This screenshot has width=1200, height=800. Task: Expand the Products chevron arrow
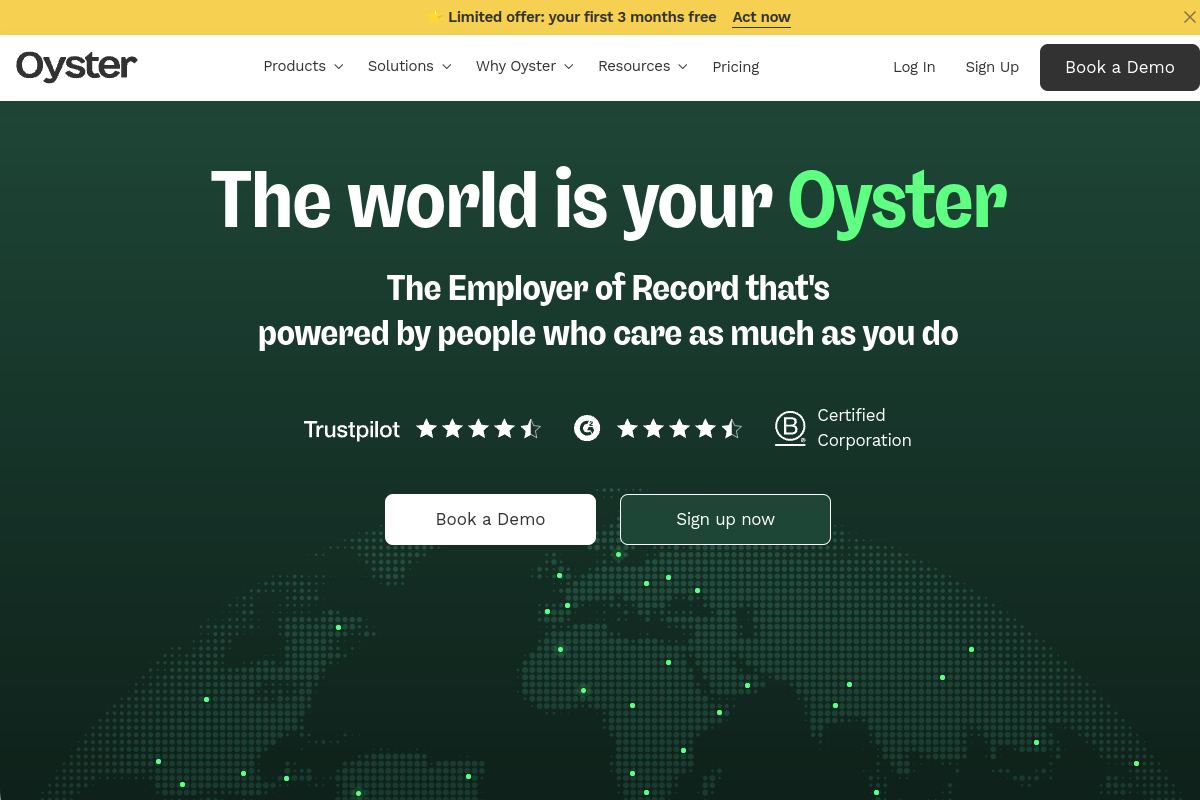click(338, 67)
